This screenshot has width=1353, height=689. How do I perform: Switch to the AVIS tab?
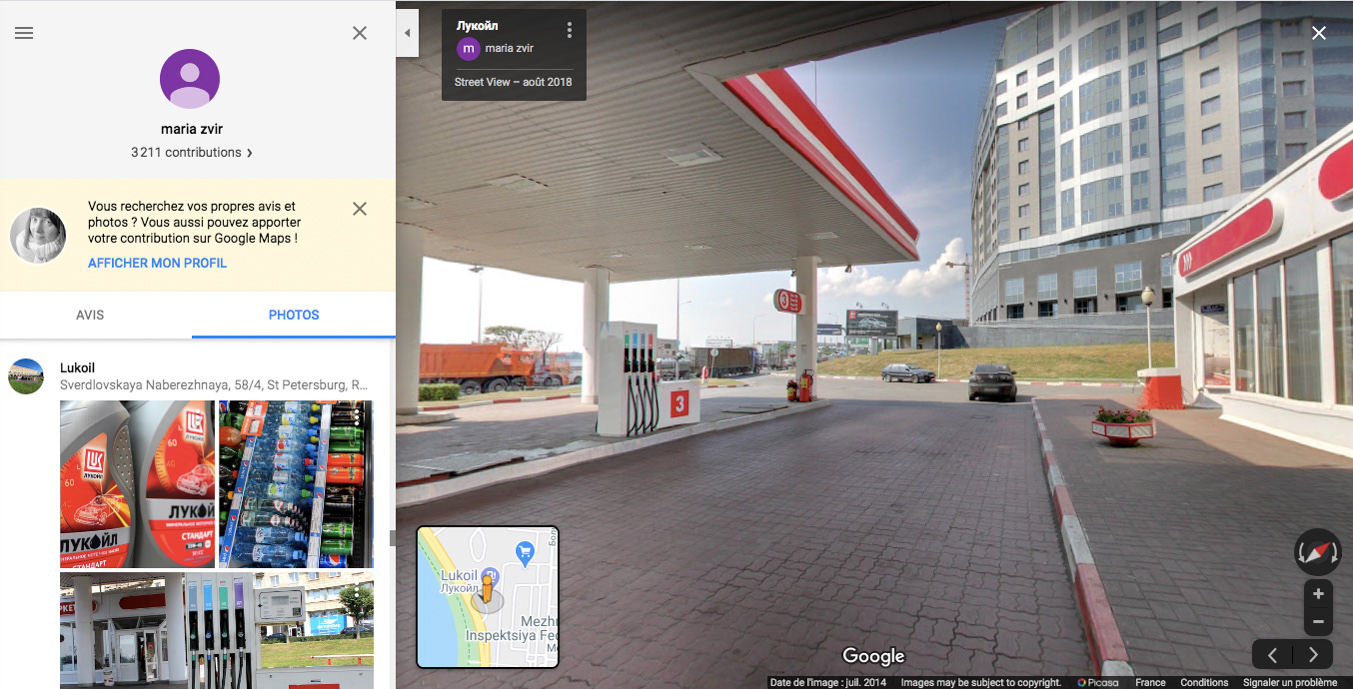pos(90,315)
